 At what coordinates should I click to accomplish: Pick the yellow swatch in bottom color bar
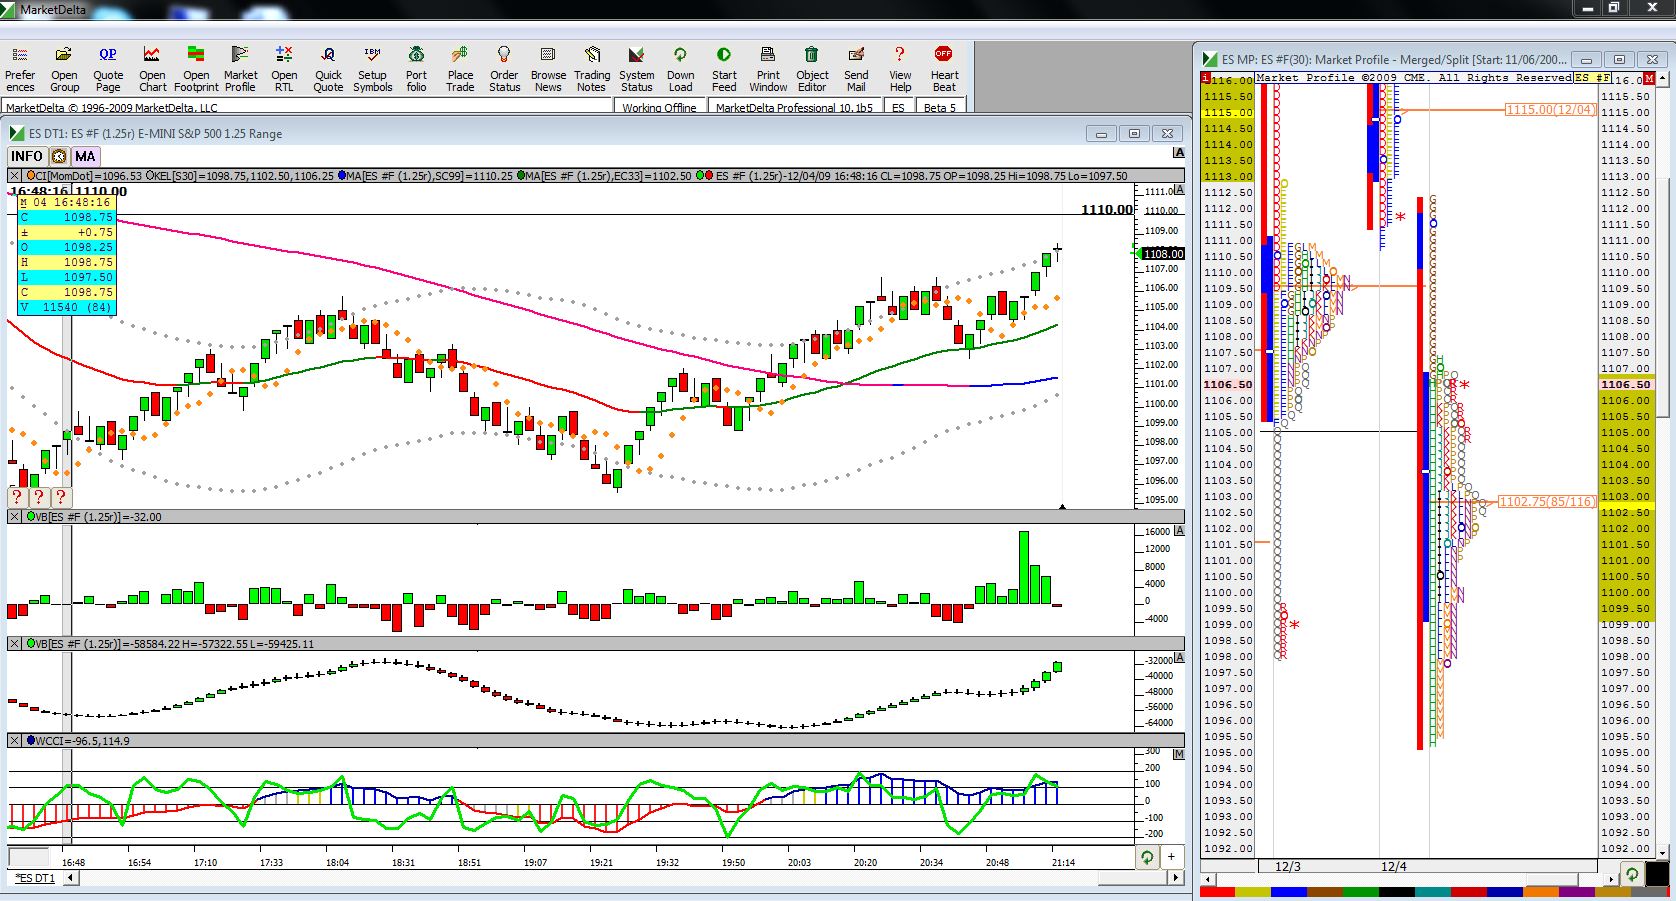coord(1253,892)
